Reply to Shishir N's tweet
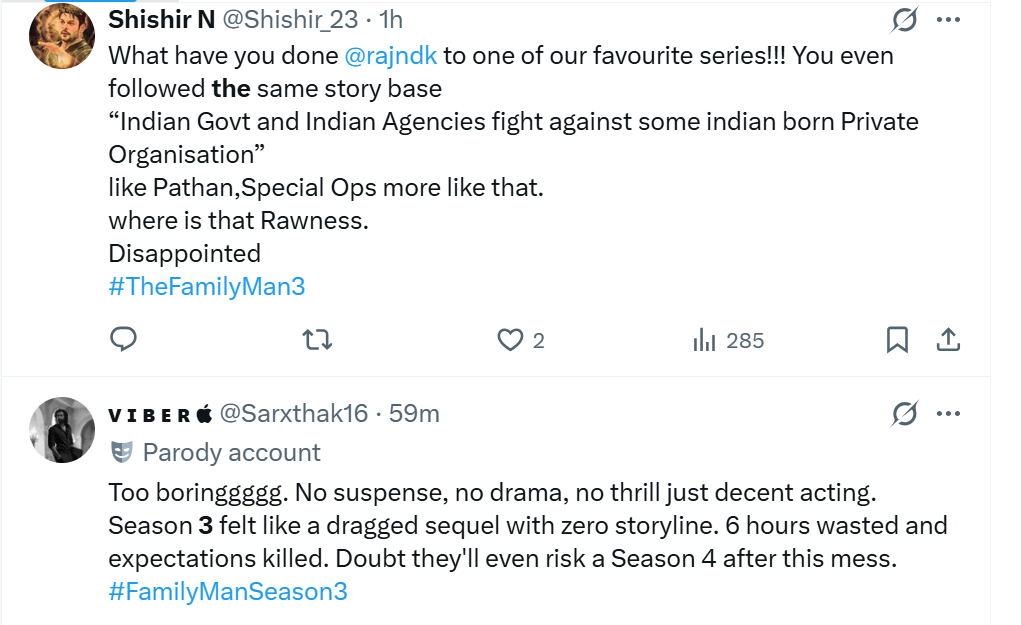This screenshot has height=625, width=1021. [123, 340]
